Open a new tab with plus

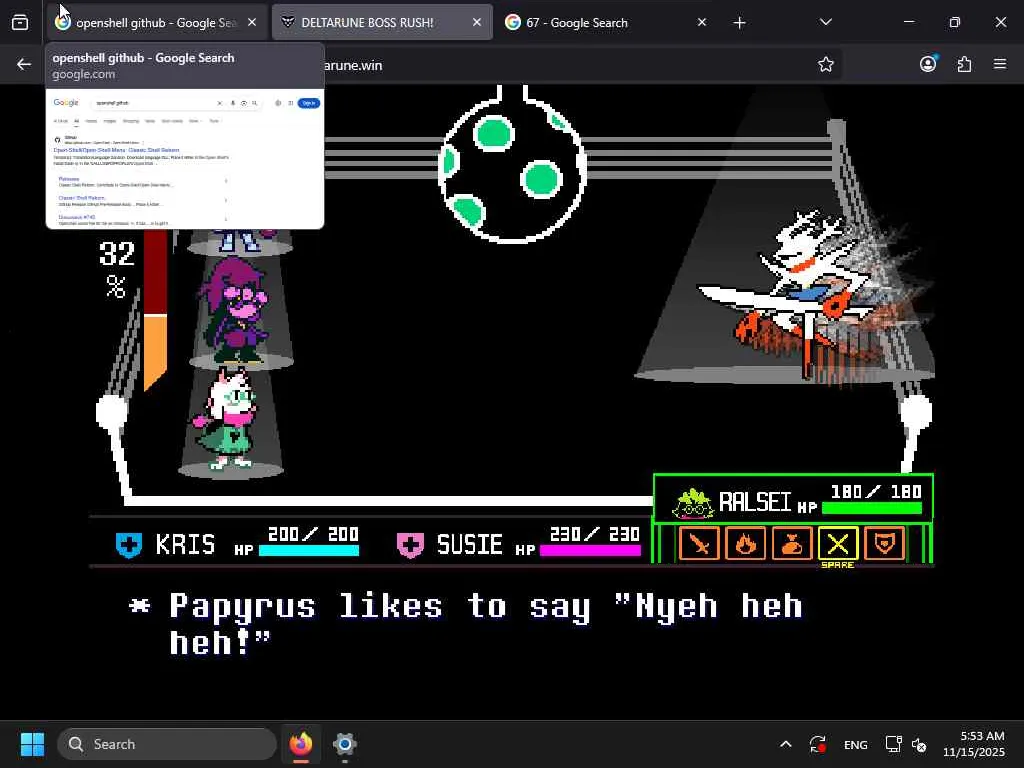(739, 23)
